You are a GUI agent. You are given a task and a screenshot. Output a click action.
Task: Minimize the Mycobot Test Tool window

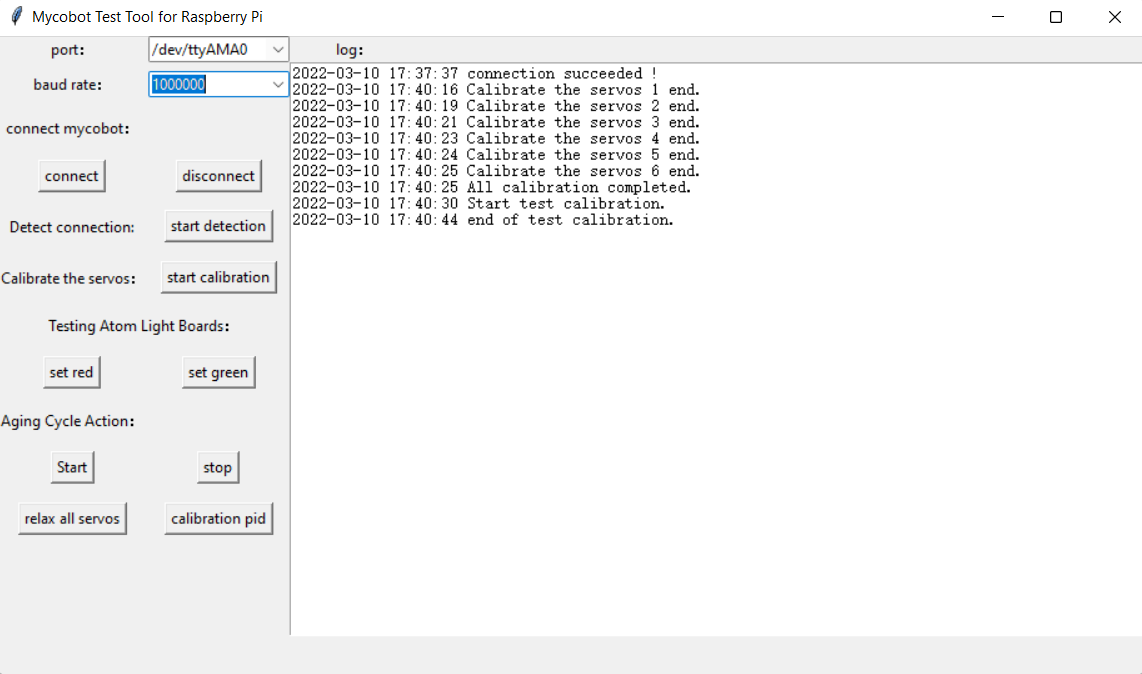(x=998, y=17)
